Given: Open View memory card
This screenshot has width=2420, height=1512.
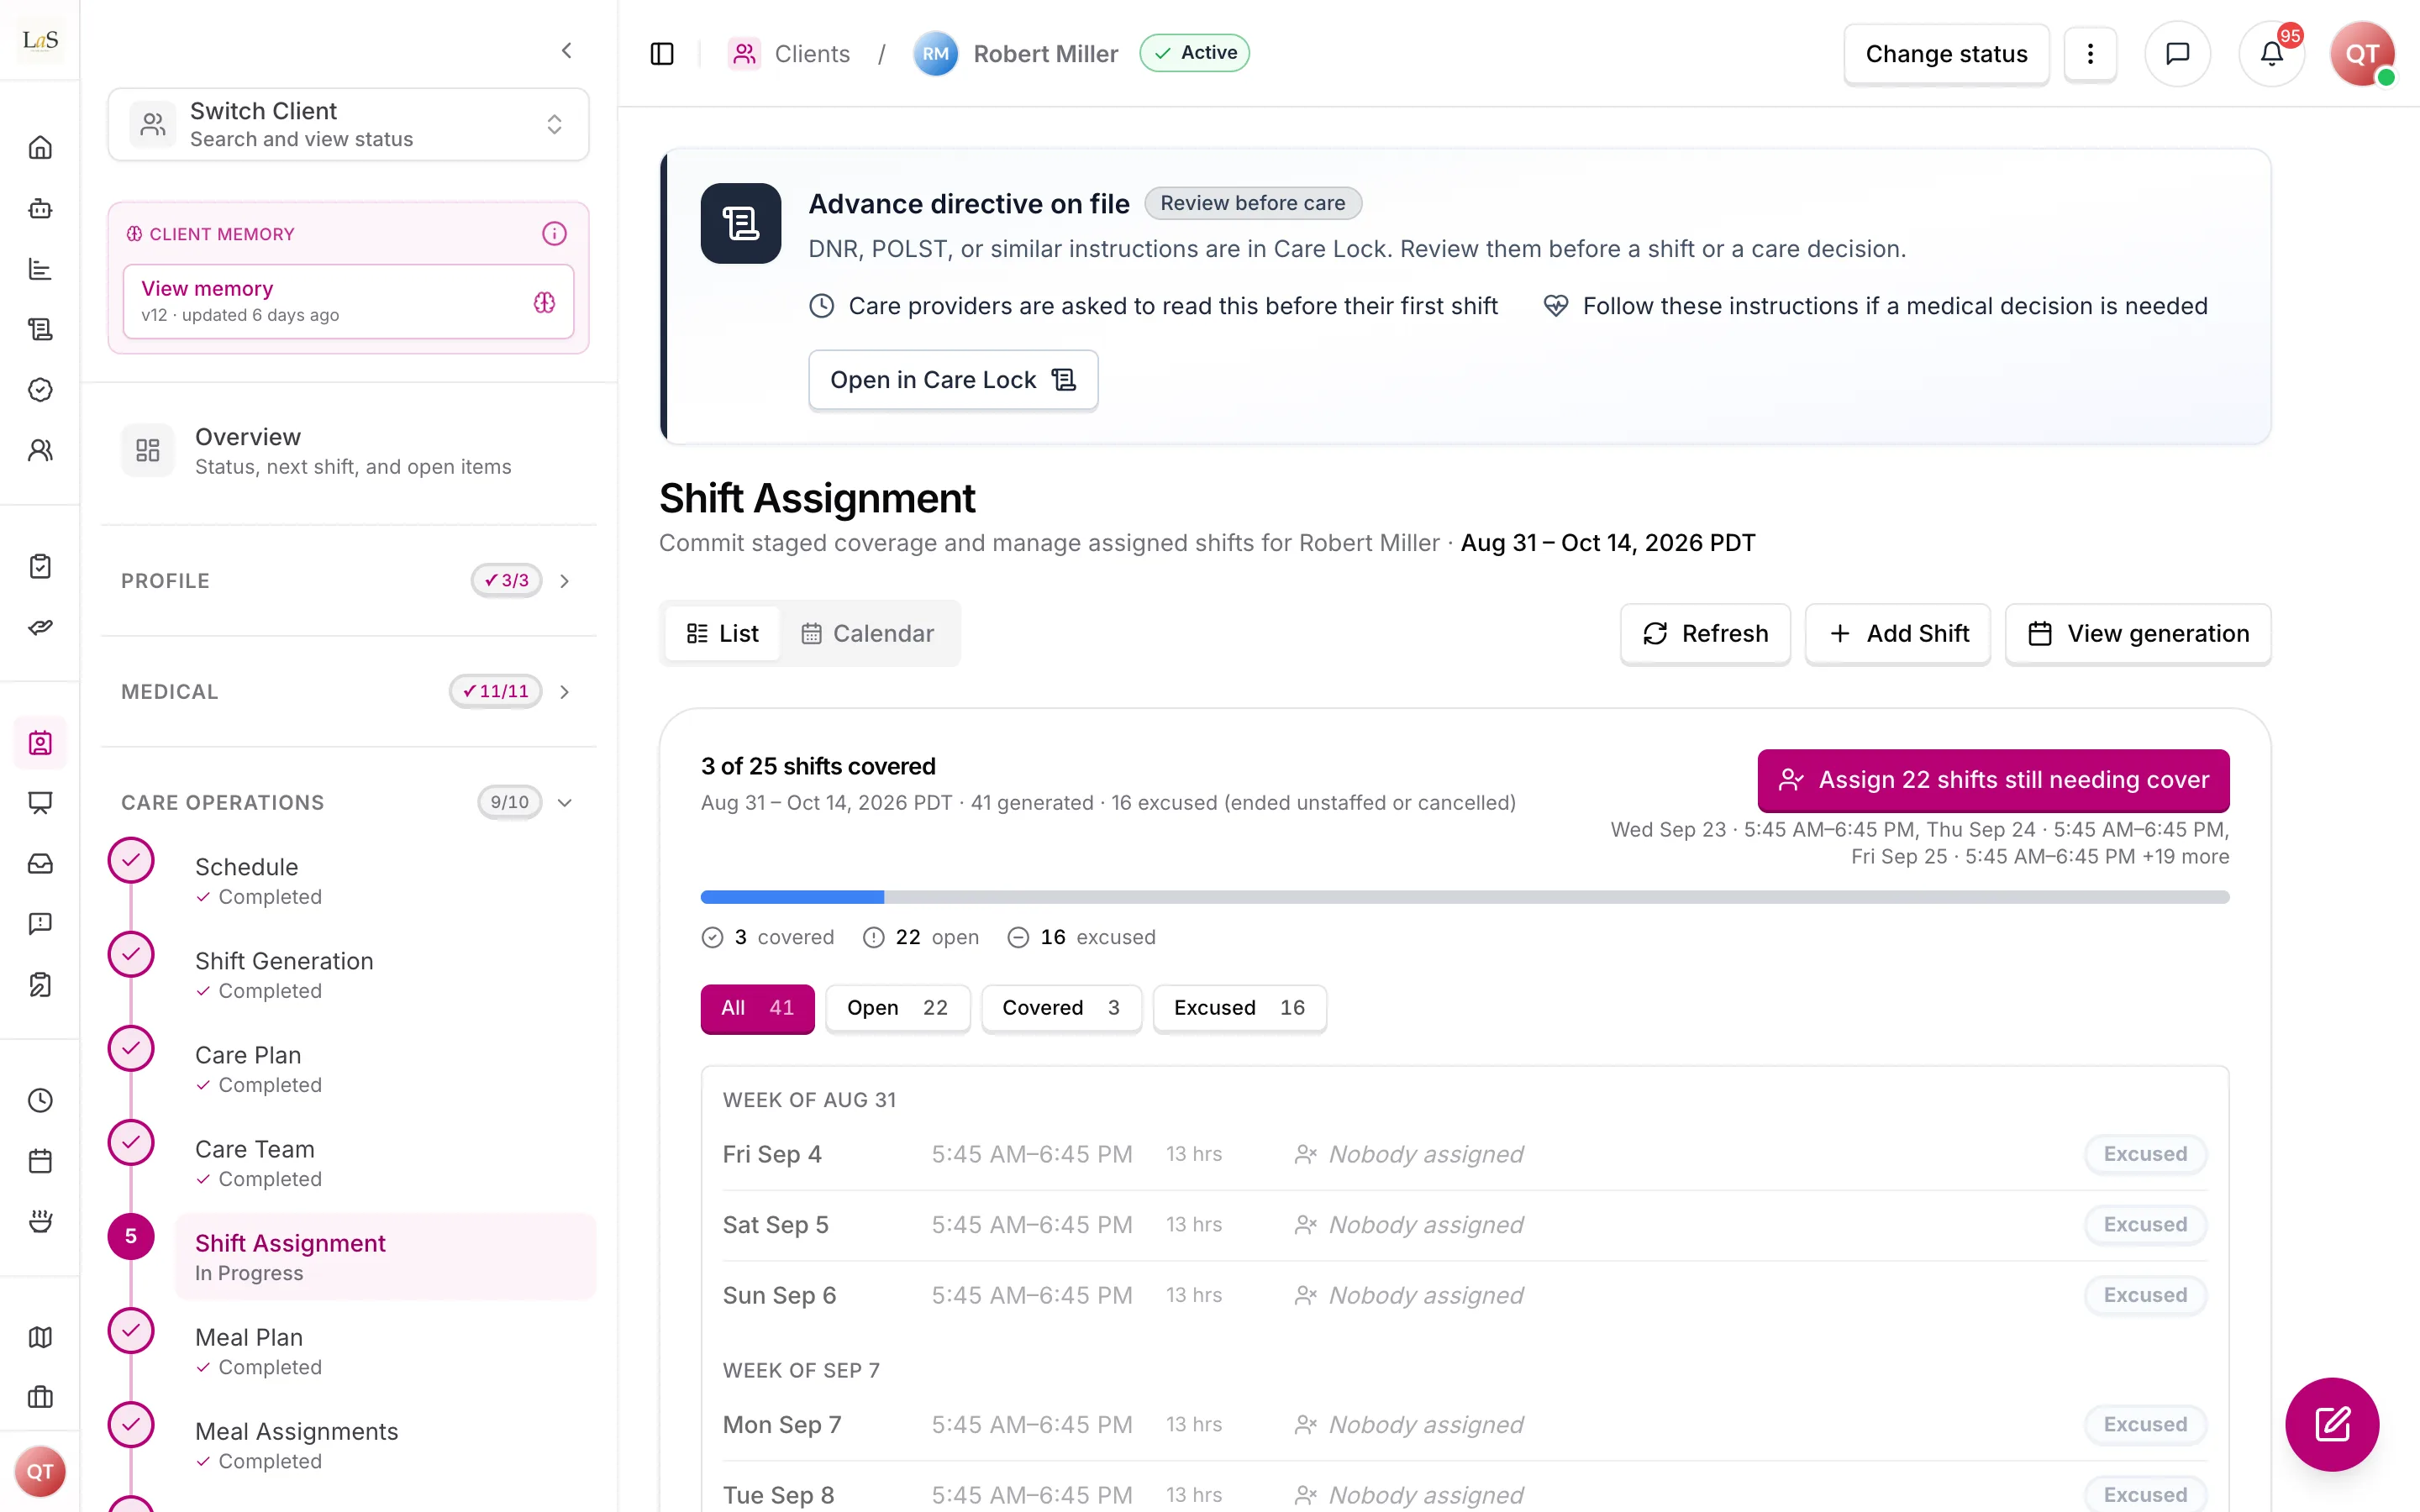Looking at the screenshot, I should point(348,301).
